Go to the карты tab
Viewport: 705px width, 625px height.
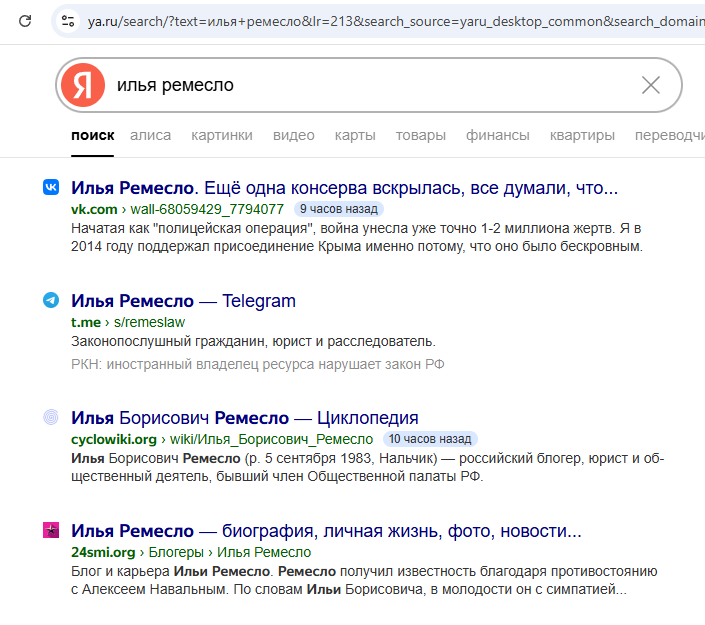(x=355, y=135)
